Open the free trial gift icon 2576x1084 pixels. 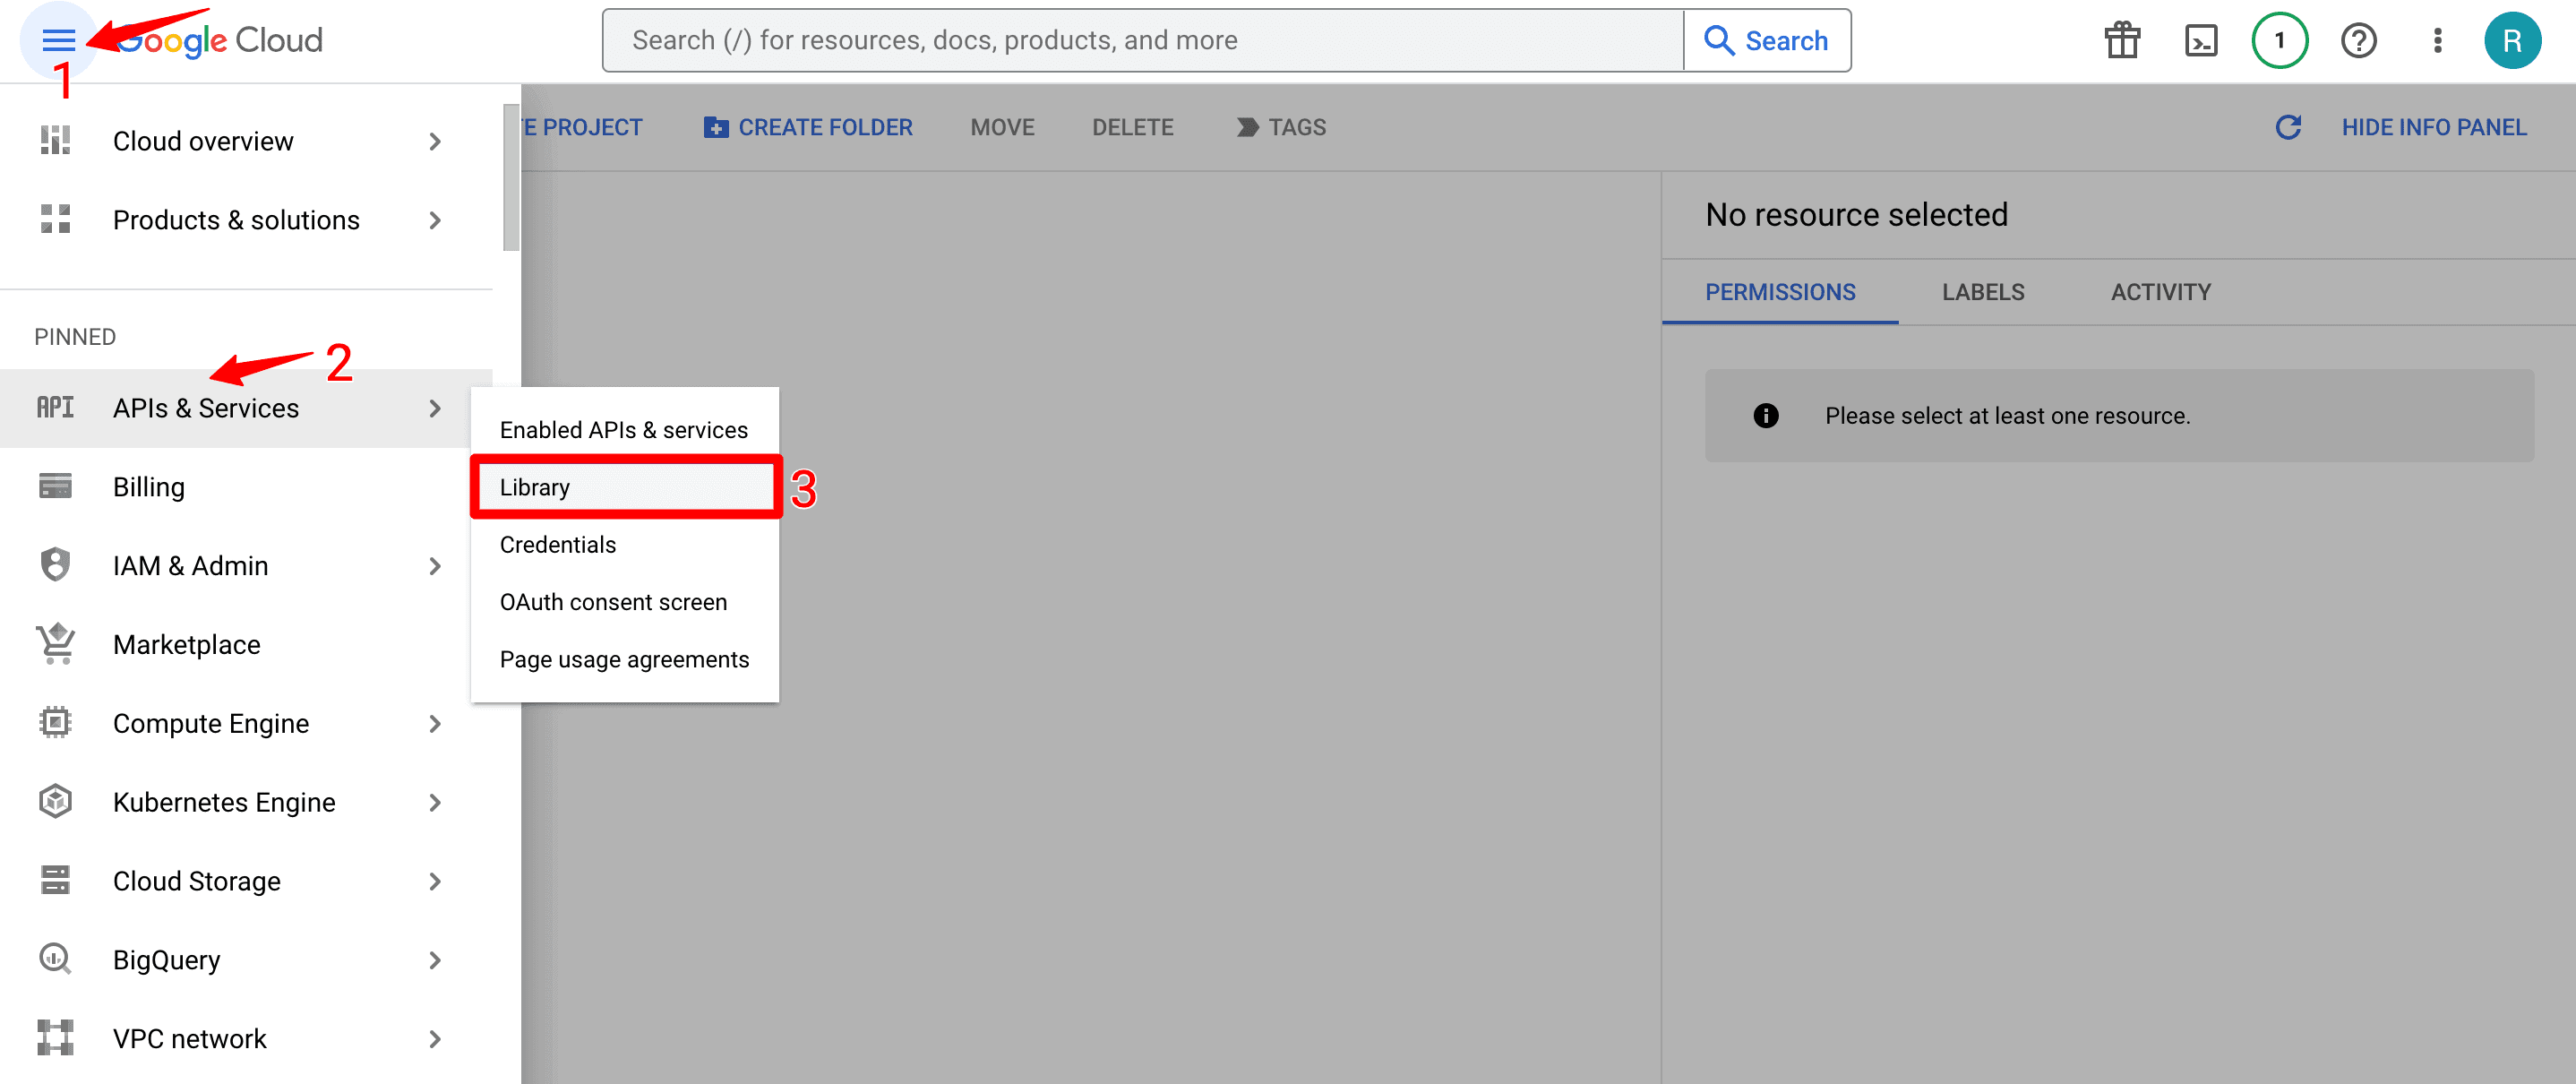tap(2122, 40)
